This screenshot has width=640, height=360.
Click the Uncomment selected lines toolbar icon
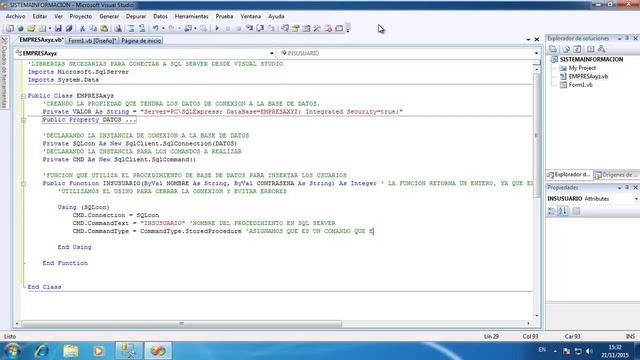[142, 29]
